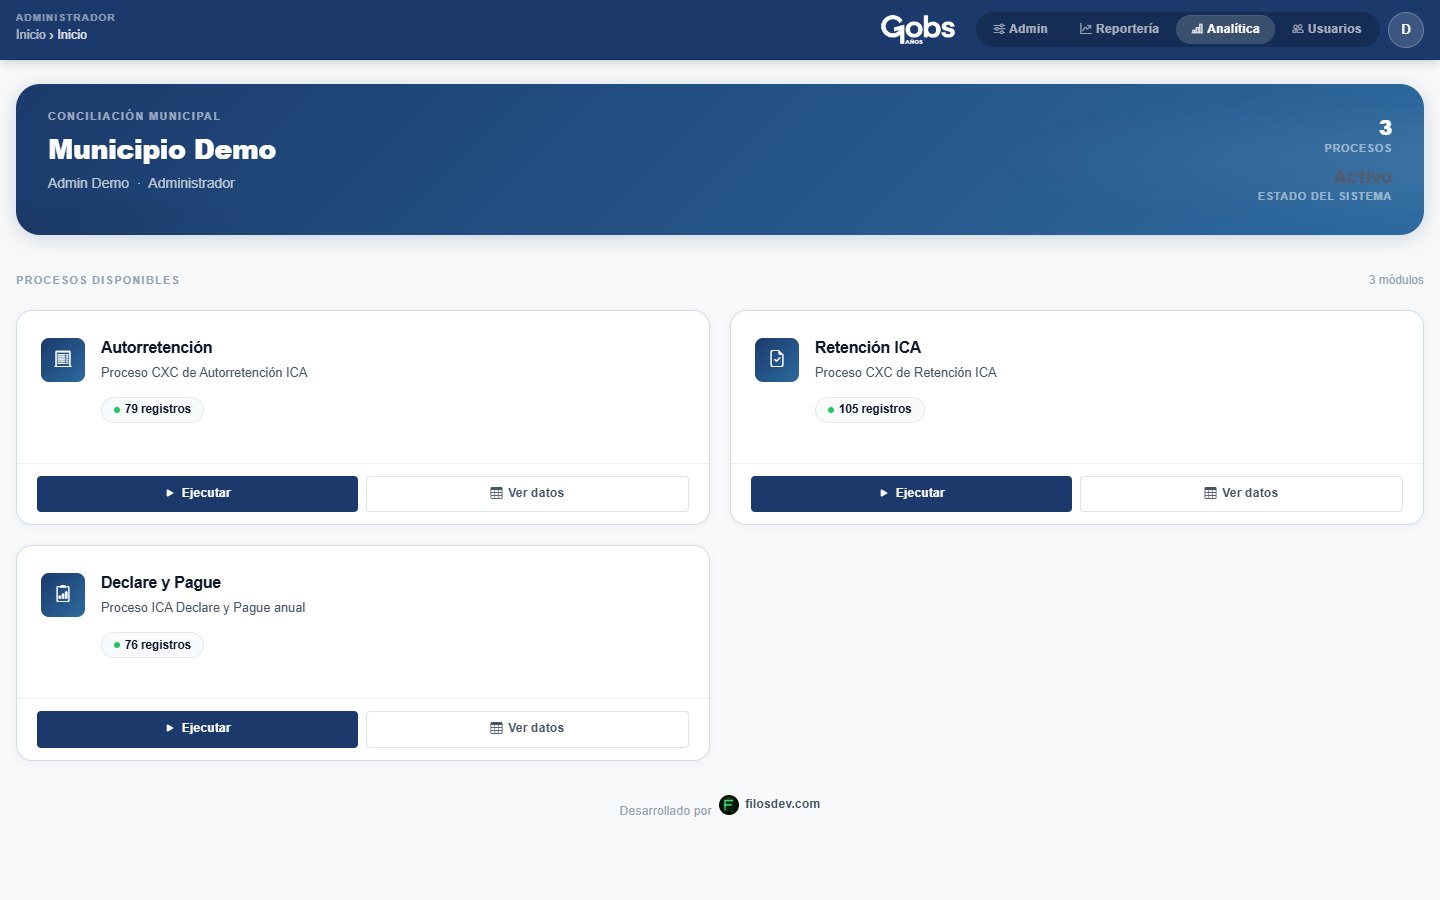Open the user avatar D menu
1440x900 pixels.
(1405, 29)
